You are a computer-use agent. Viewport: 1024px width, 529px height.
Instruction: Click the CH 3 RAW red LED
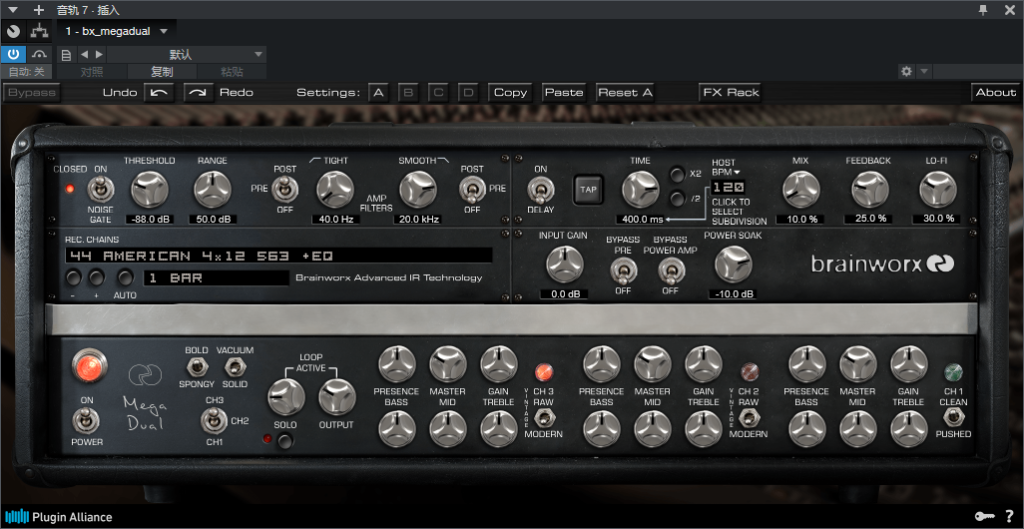543,372
